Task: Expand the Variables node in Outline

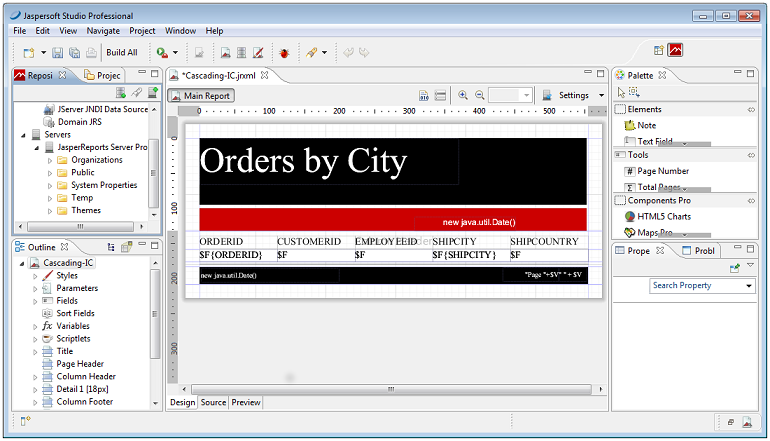Action: pyautogui.click(x=35, y=327)
